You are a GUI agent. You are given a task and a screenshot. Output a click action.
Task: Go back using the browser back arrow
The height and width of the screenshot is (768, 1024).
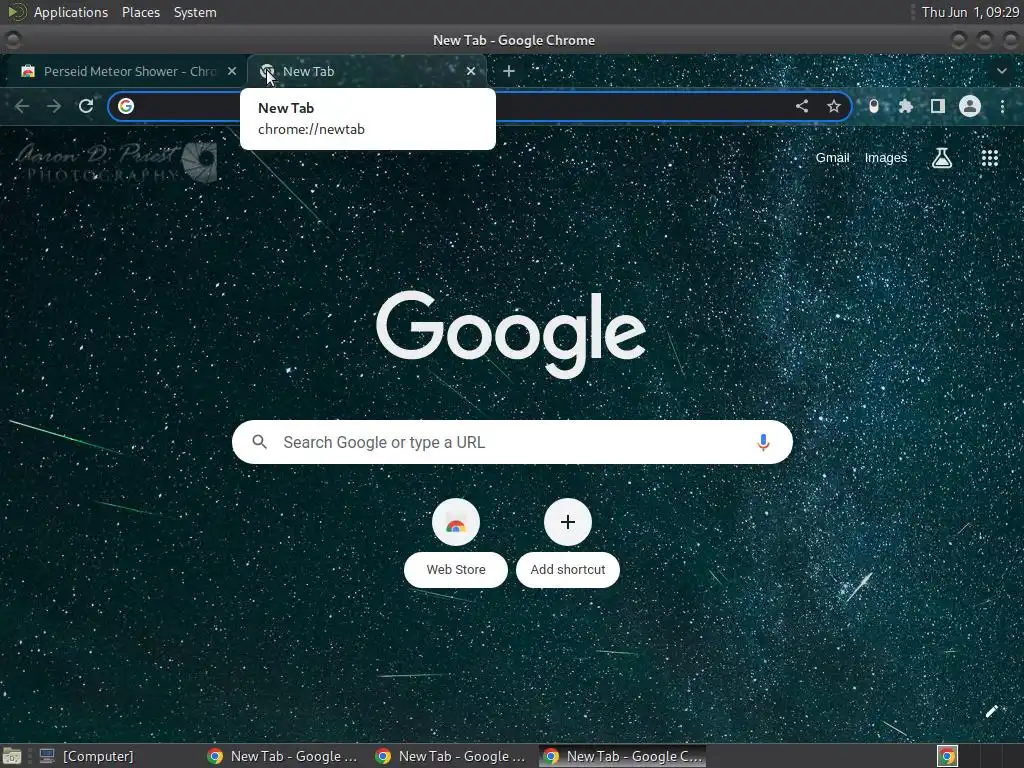point(22,106)
